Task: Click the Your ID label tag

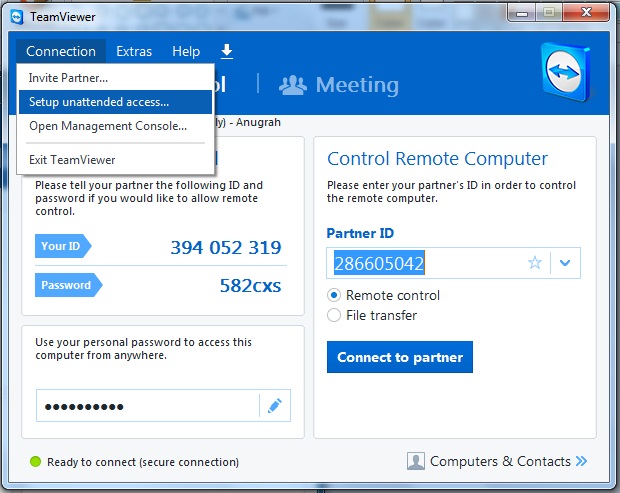Action: (63, 246)
